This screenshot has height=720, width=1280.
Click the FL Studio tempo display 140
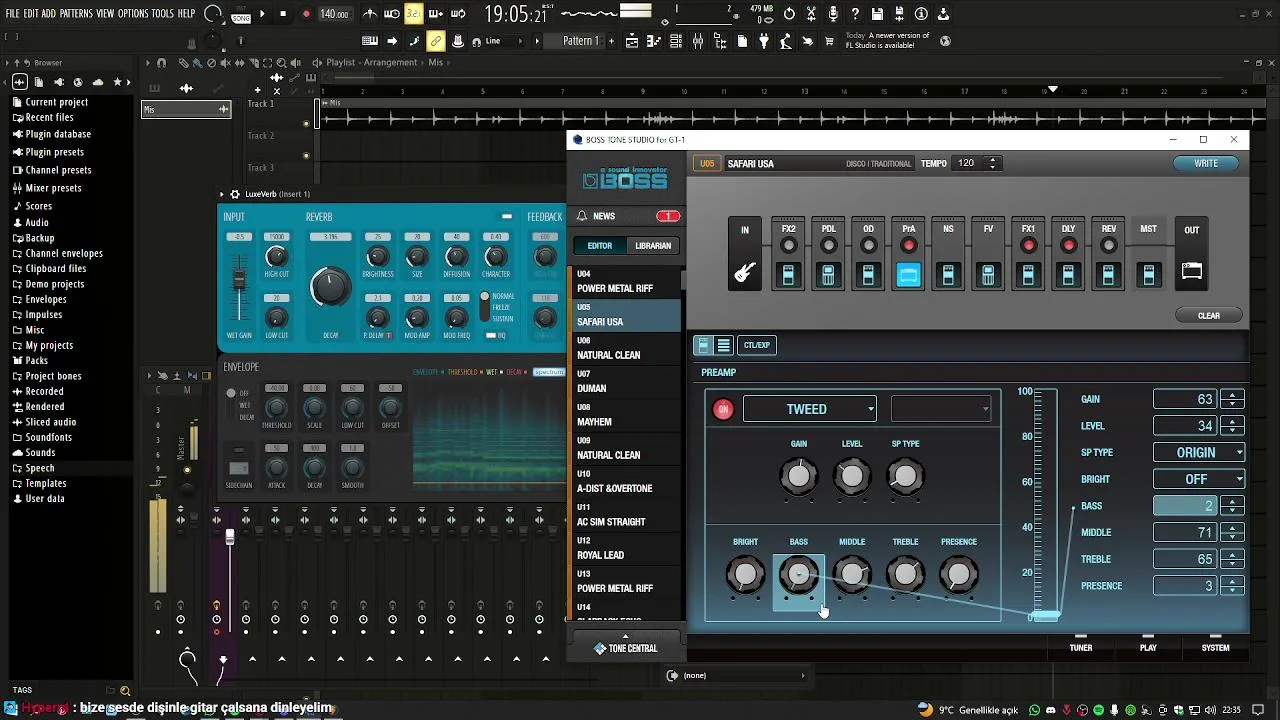tap(334, 14)
